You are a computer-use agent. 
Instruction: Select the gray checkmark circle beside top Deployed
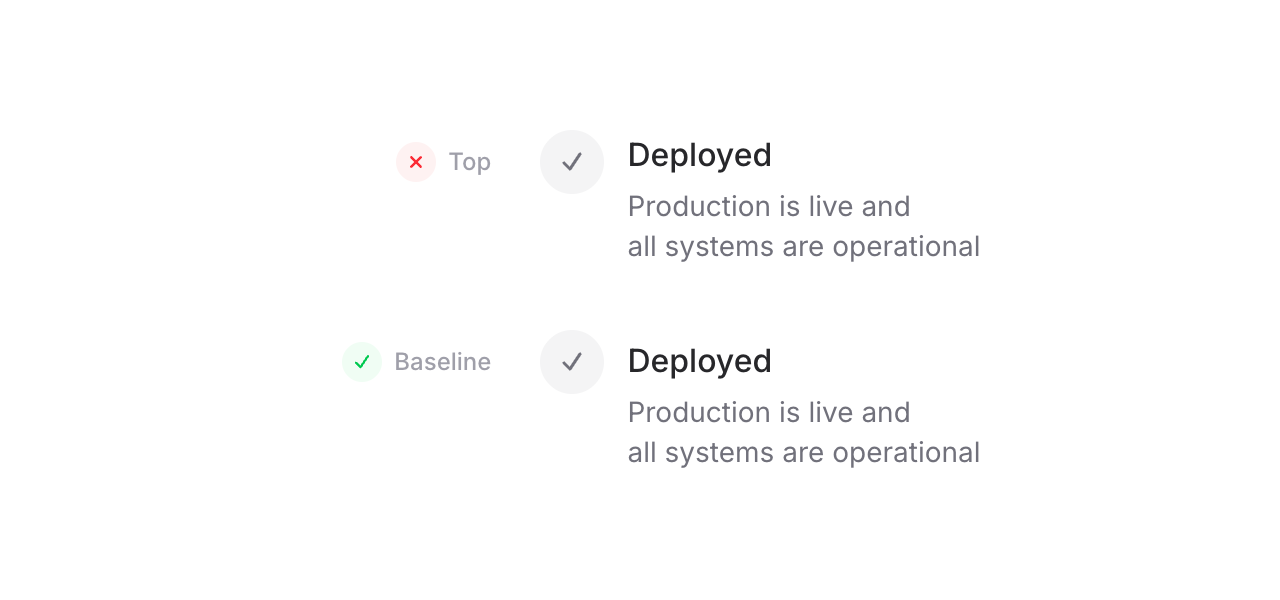572,161
